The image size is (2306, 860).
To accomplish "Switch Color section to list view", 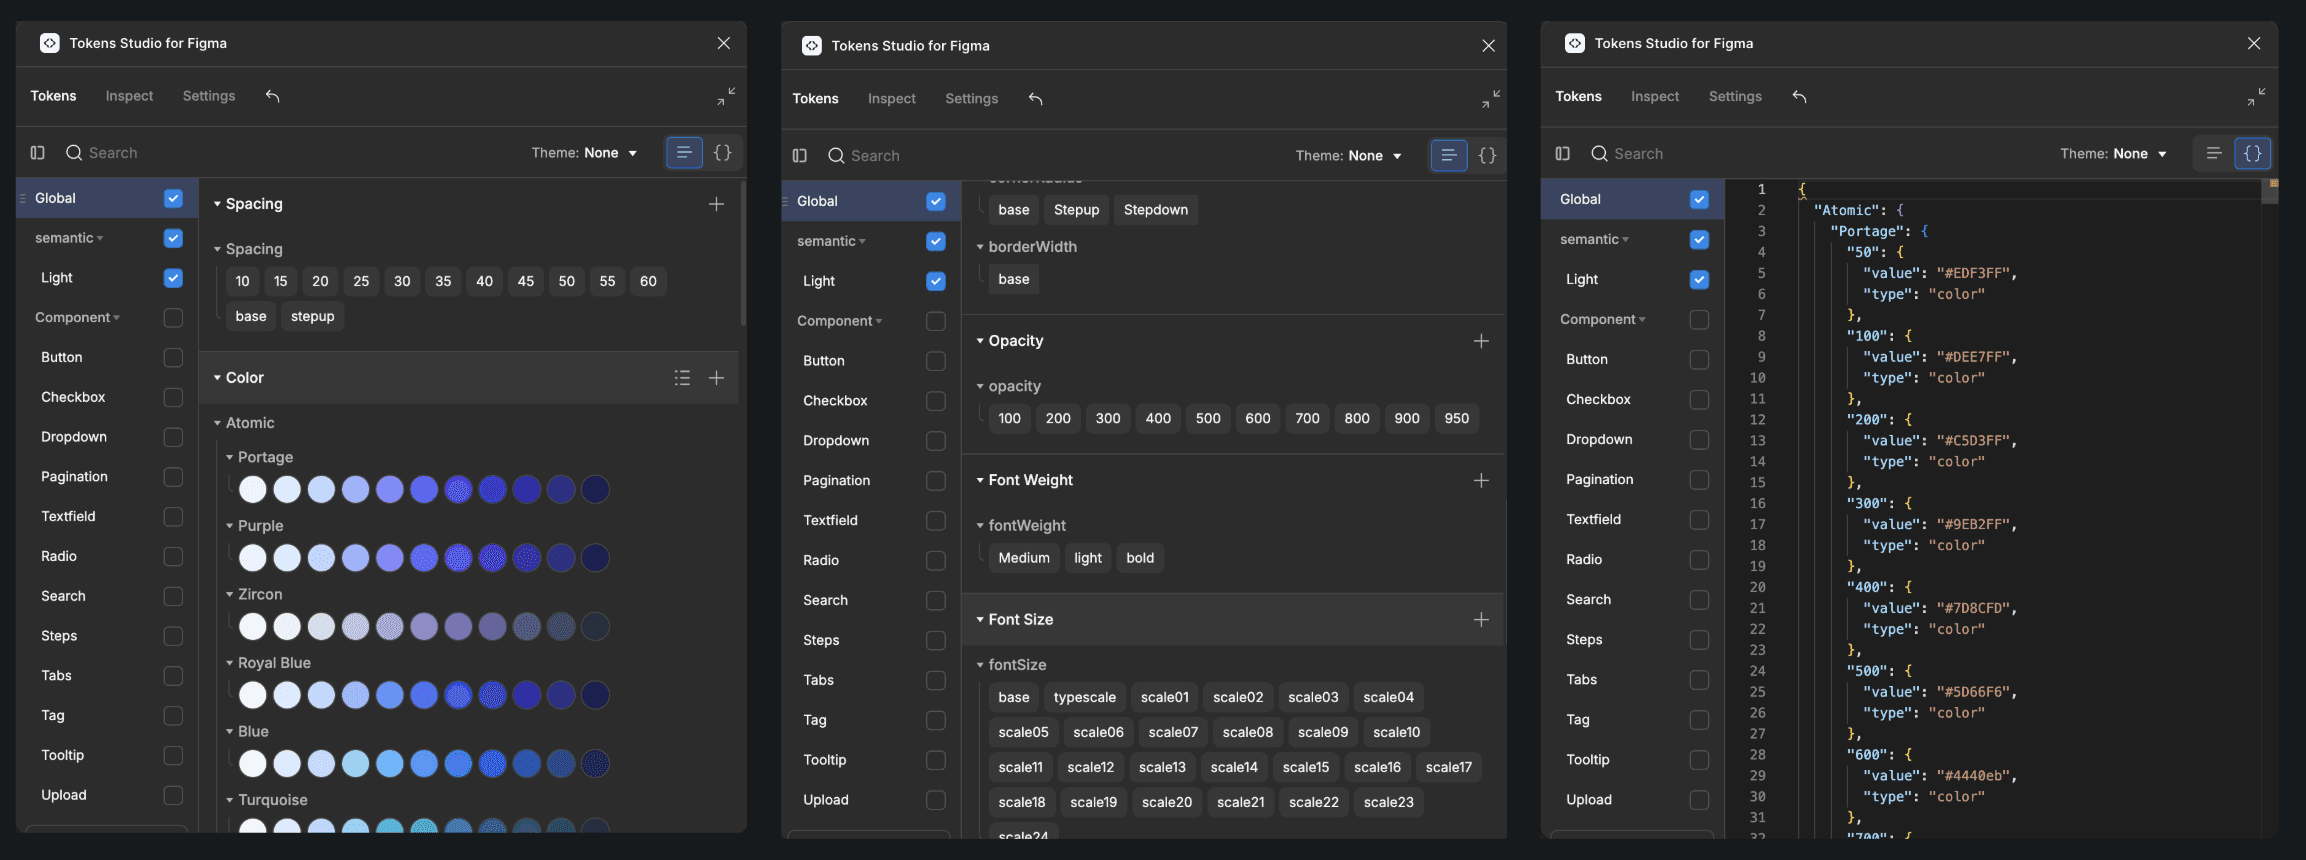I will coord(682,378).
